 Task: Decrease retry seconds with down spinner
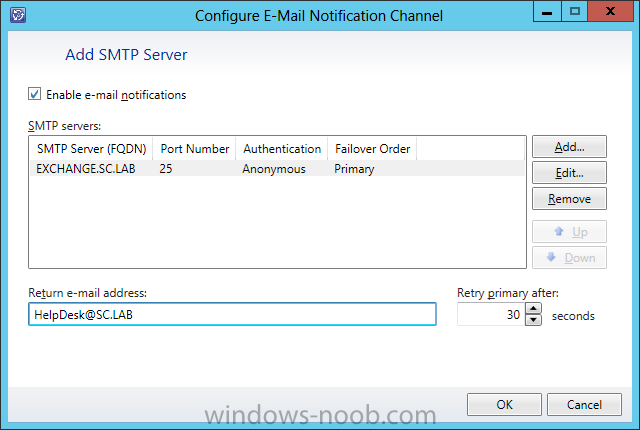pyautogui.click(x=533, y=320)
